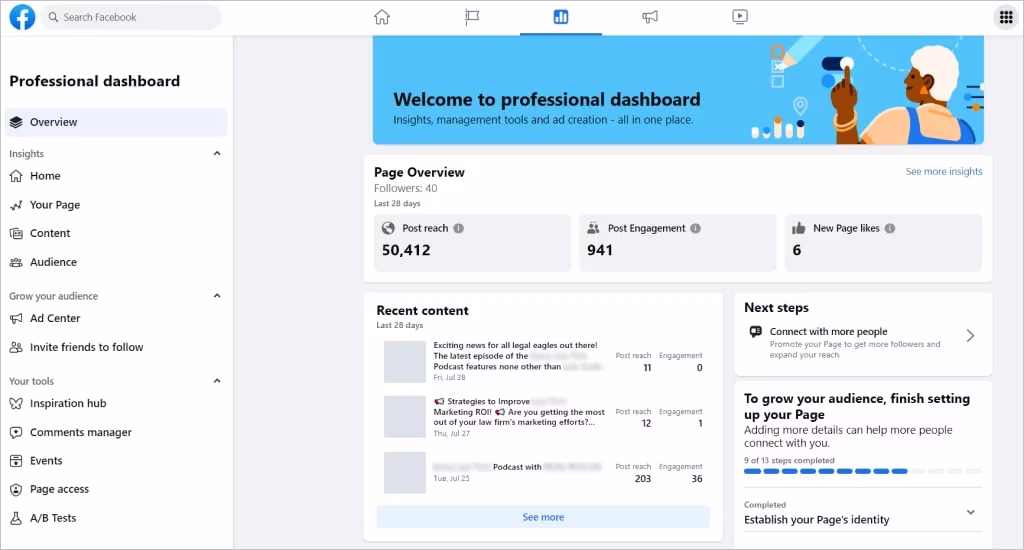Select the professional dashboard chart icon tab

point(560,17)
